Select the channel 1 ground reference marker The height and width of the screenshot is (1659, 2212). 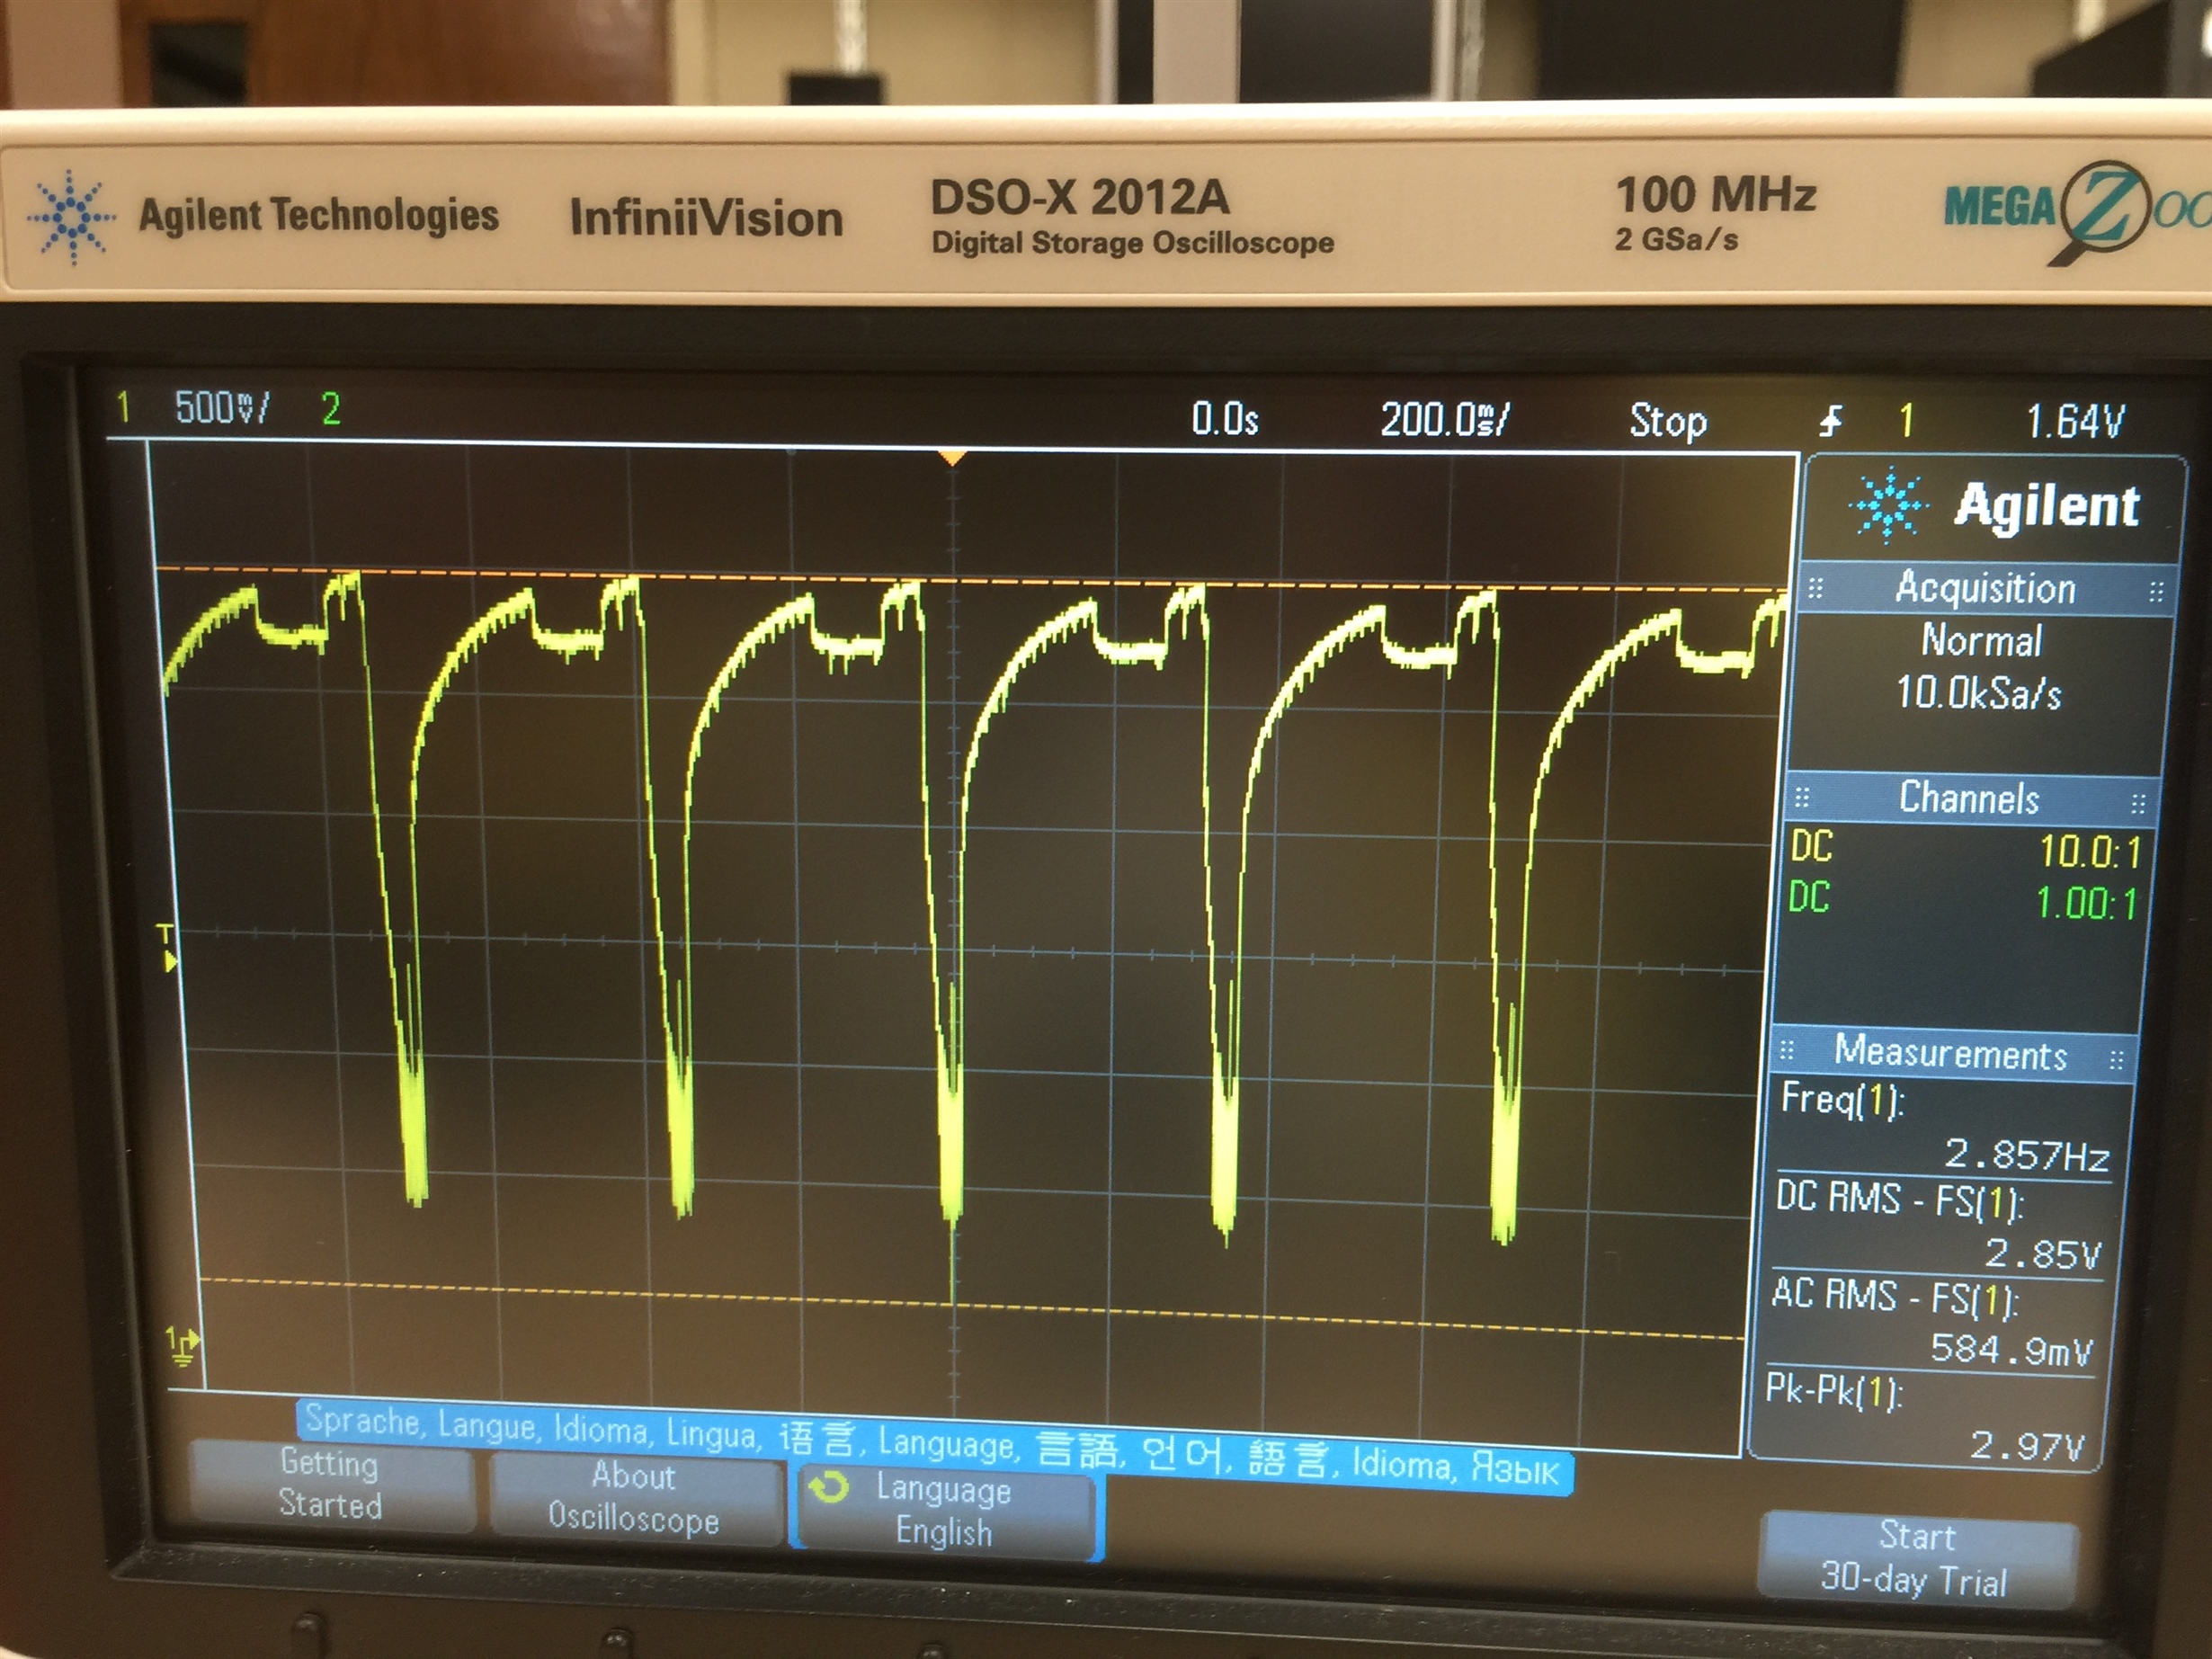click(182, 1344)
